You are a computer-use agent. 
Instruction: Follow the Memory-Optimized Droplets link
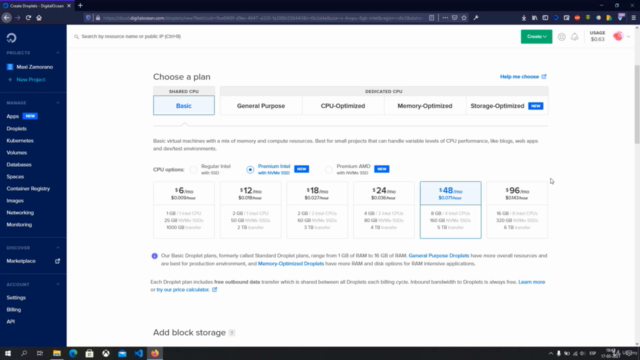pos(291,264)
